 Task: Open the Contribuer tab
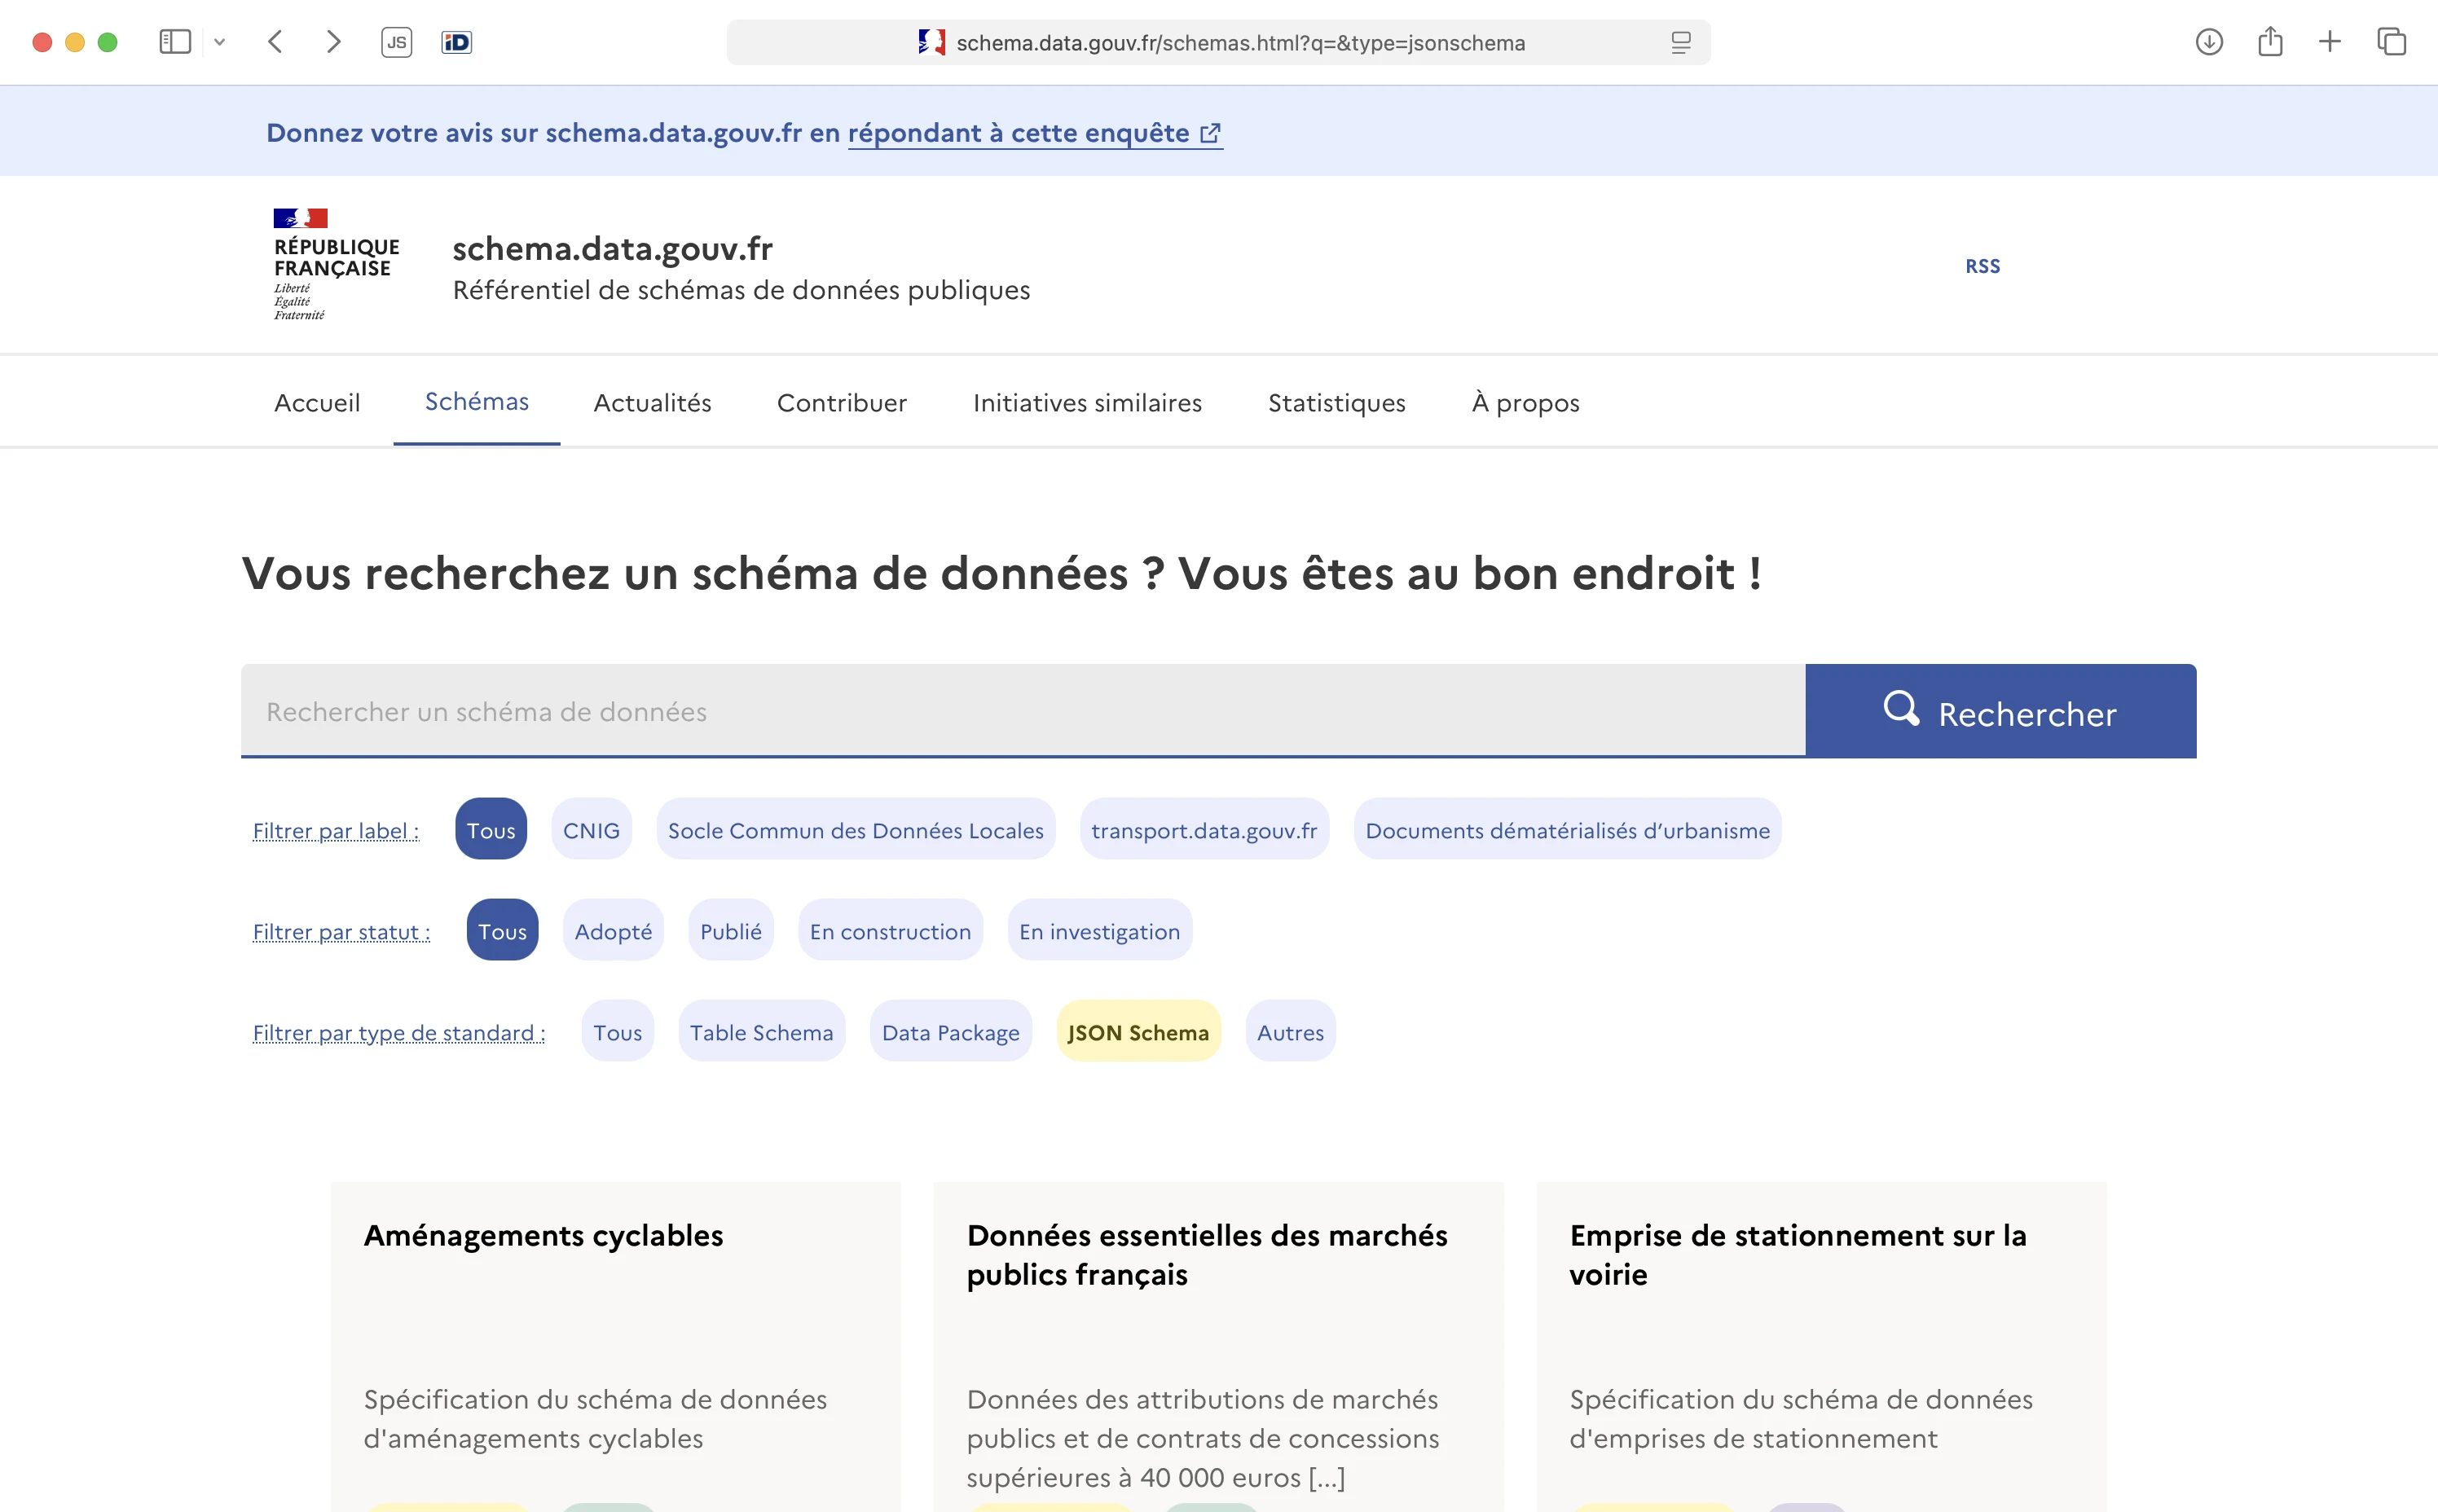coord(842,403)
